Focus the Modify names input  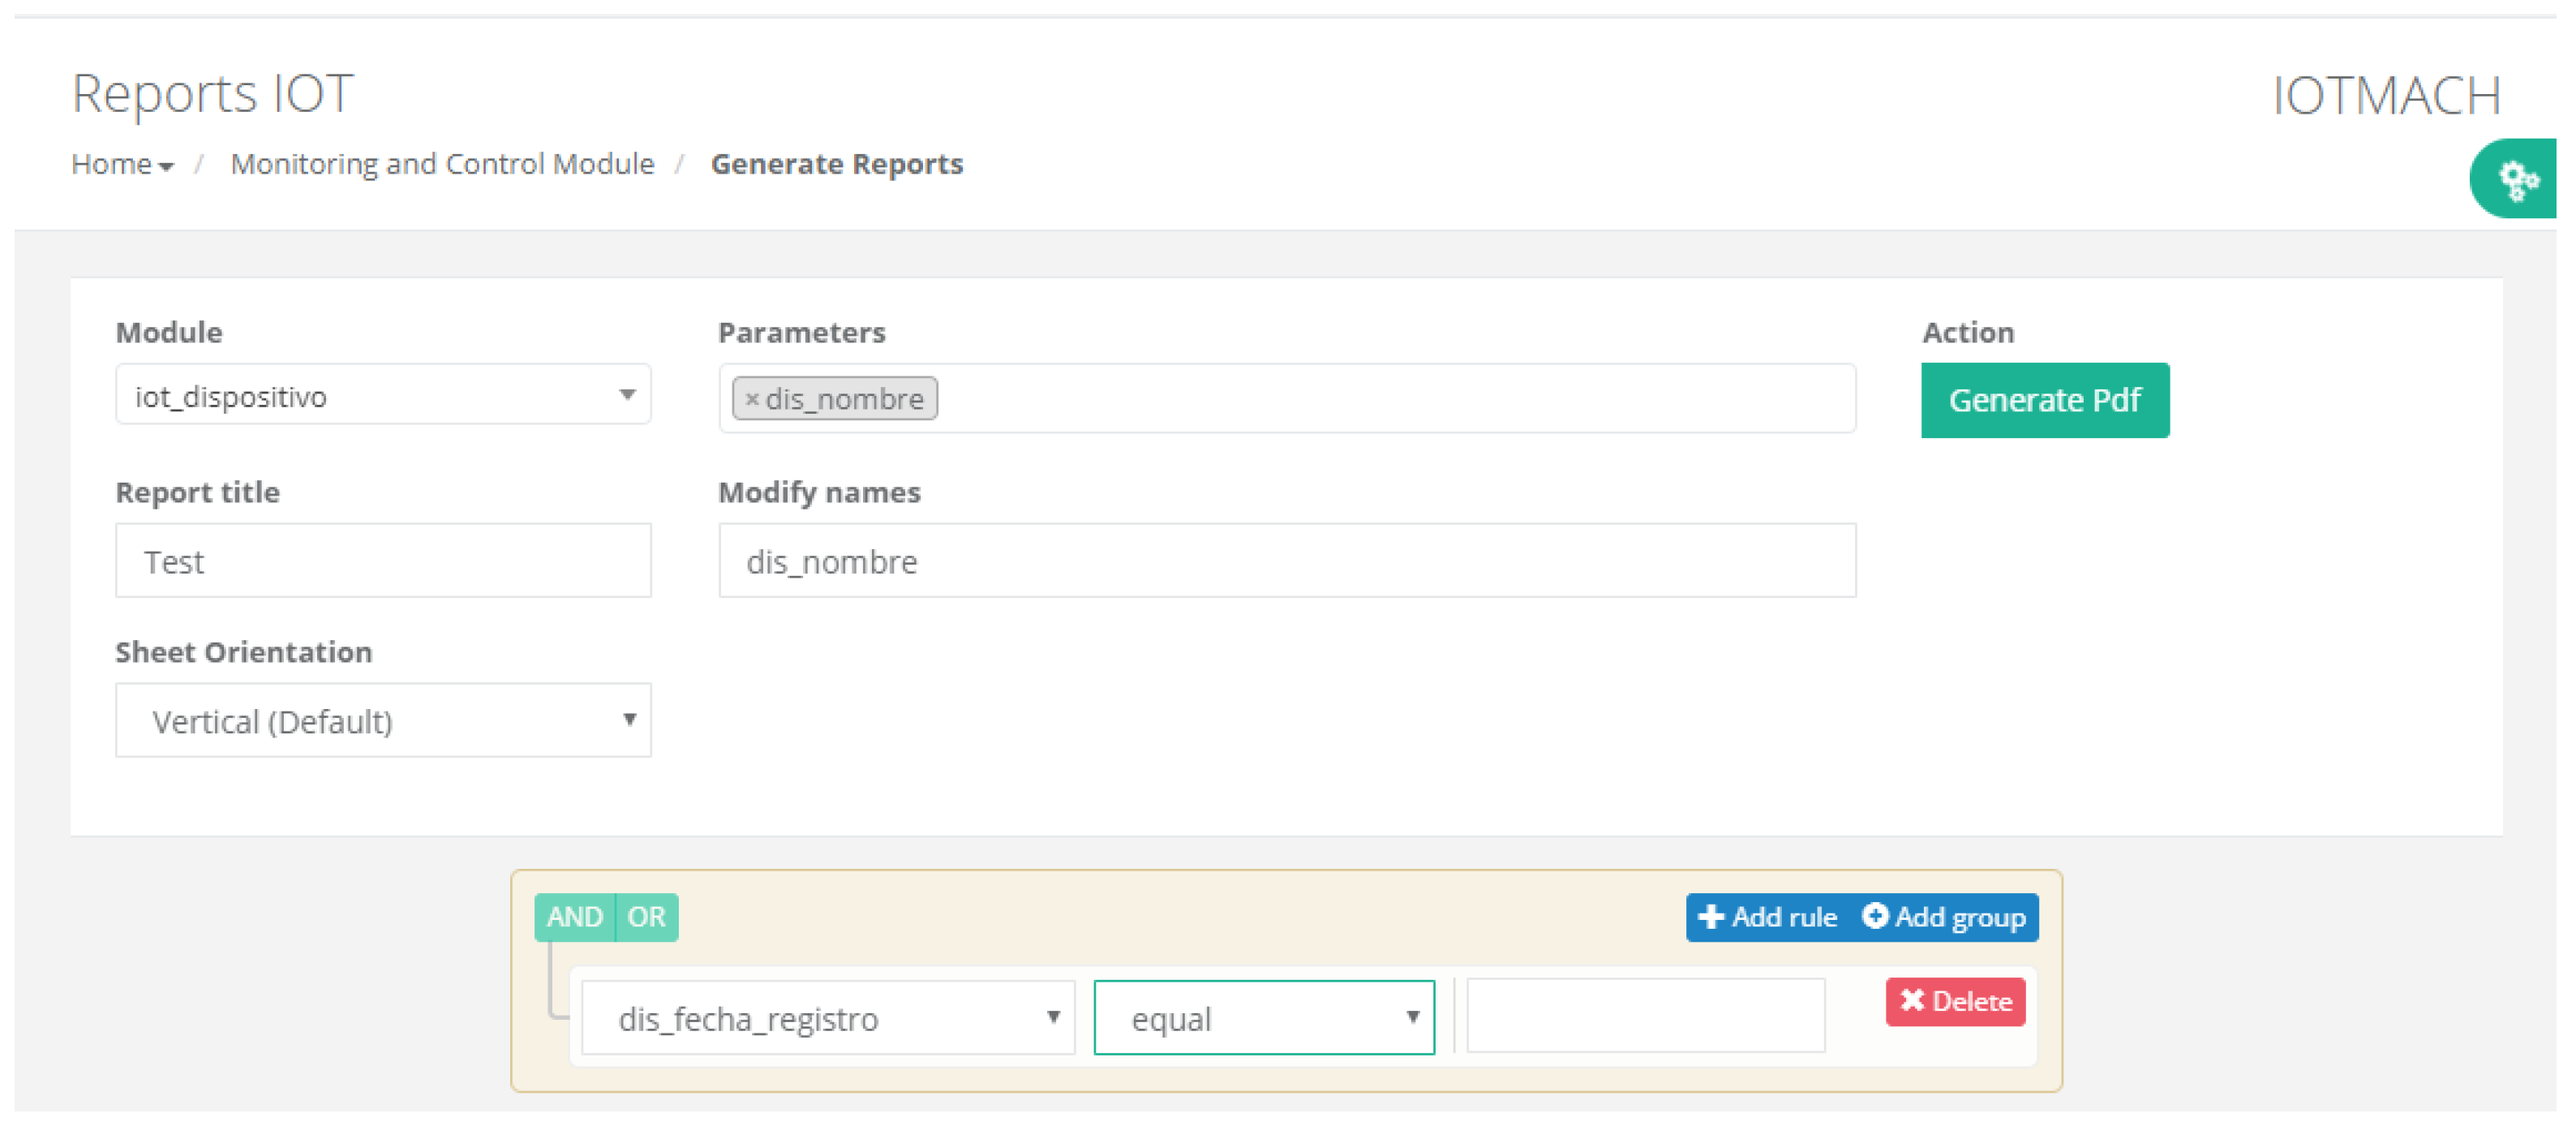pyautogui.click(x=1287, y=561)
